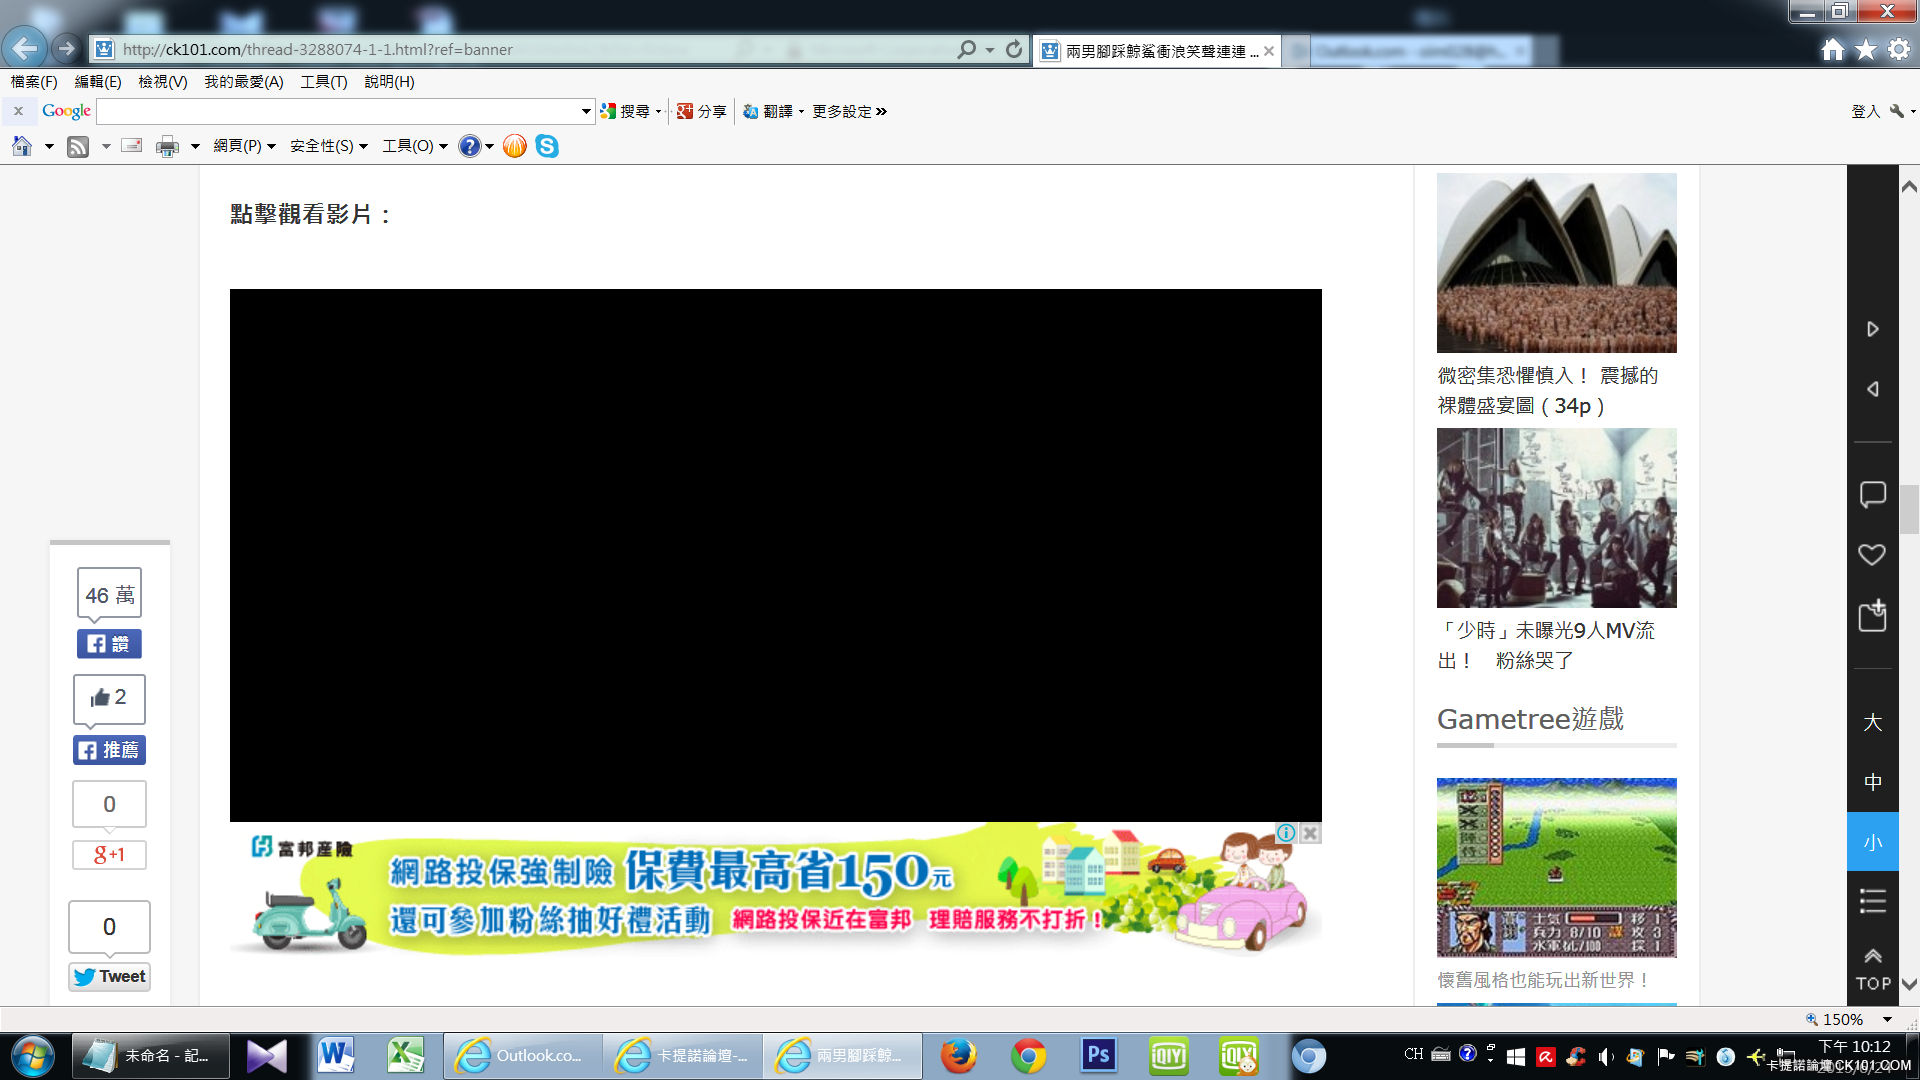Click the Facebook 推薦 recommend button
The width and height of the screenshot is (1920, 1080).
(109, 750)
